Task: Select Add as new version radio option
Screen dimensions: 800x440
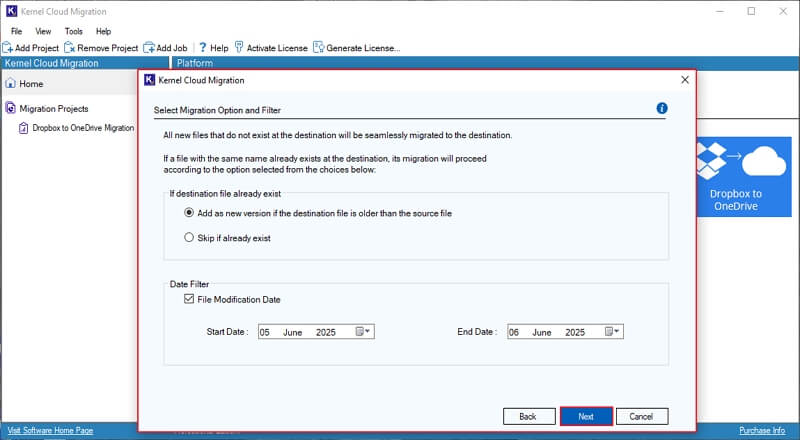Action: (x=189, y=213)
